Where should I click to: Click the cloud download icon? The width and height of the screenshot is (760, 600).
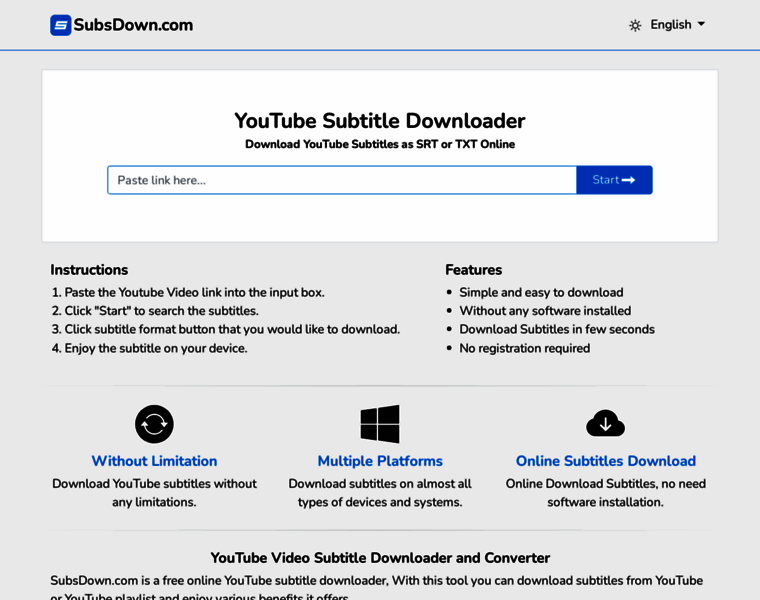[x=605, y=424]
